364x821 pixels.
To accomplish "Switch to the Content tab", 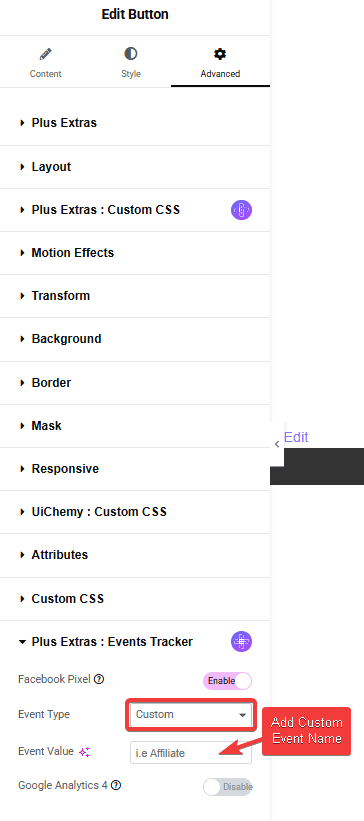I will click(46, 62).
